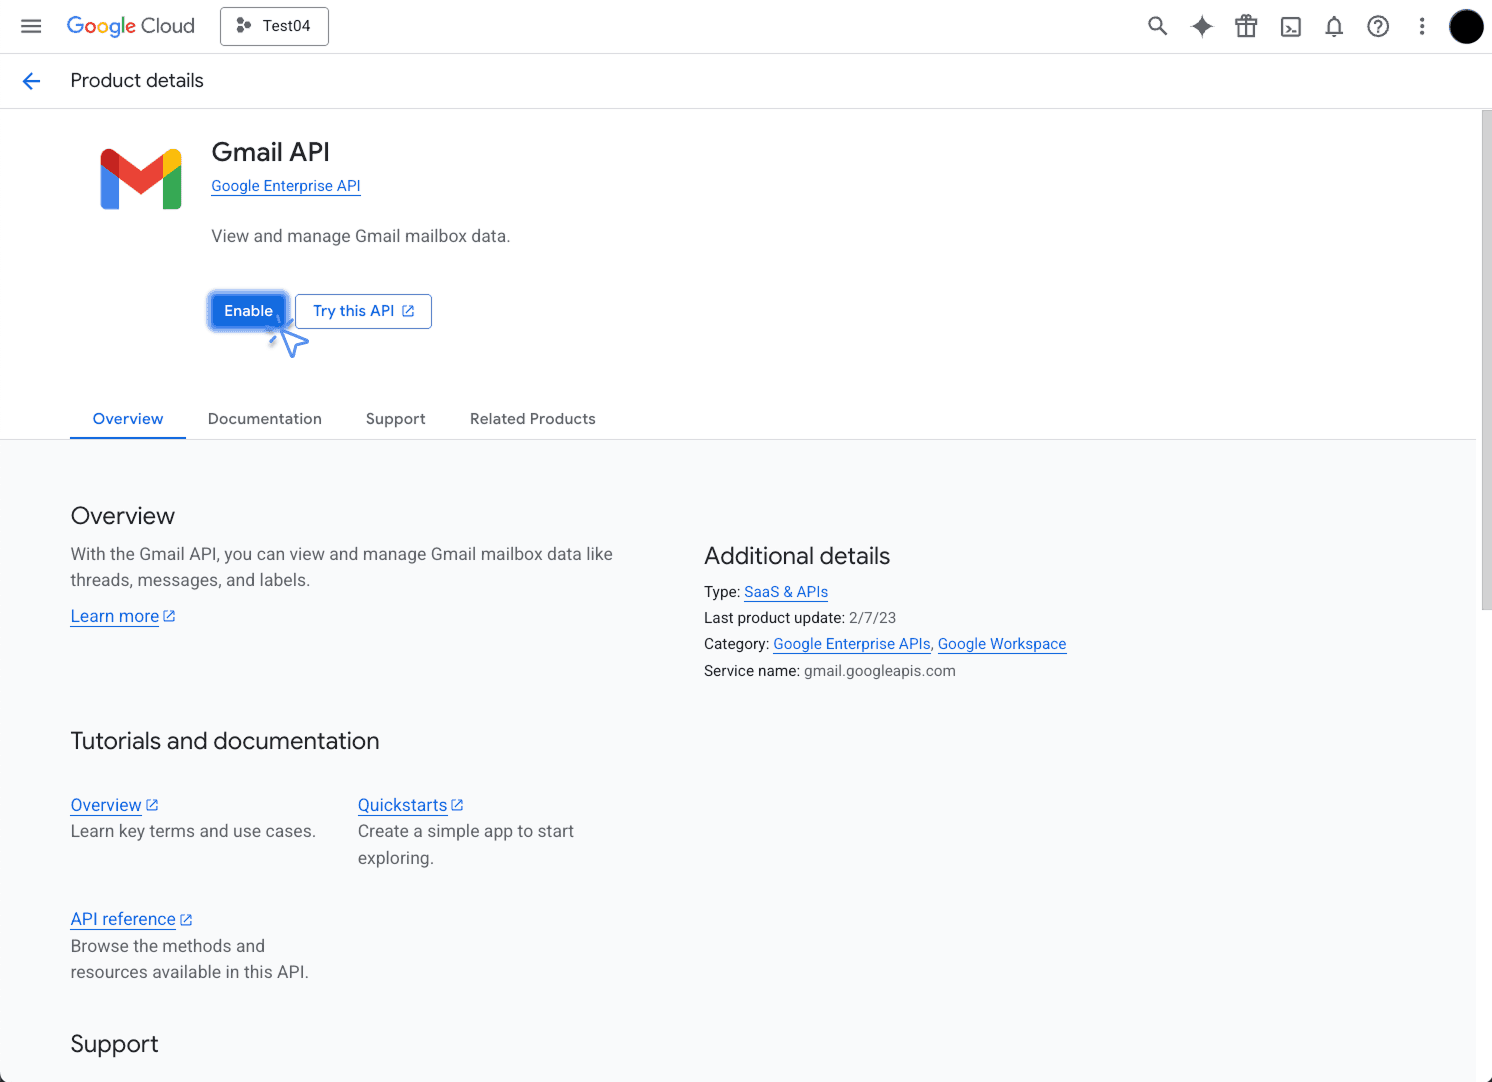Click the 'Tutorials and documentation' heading
Viewport: 1492px width, 1082px height.
coord(225,741)
